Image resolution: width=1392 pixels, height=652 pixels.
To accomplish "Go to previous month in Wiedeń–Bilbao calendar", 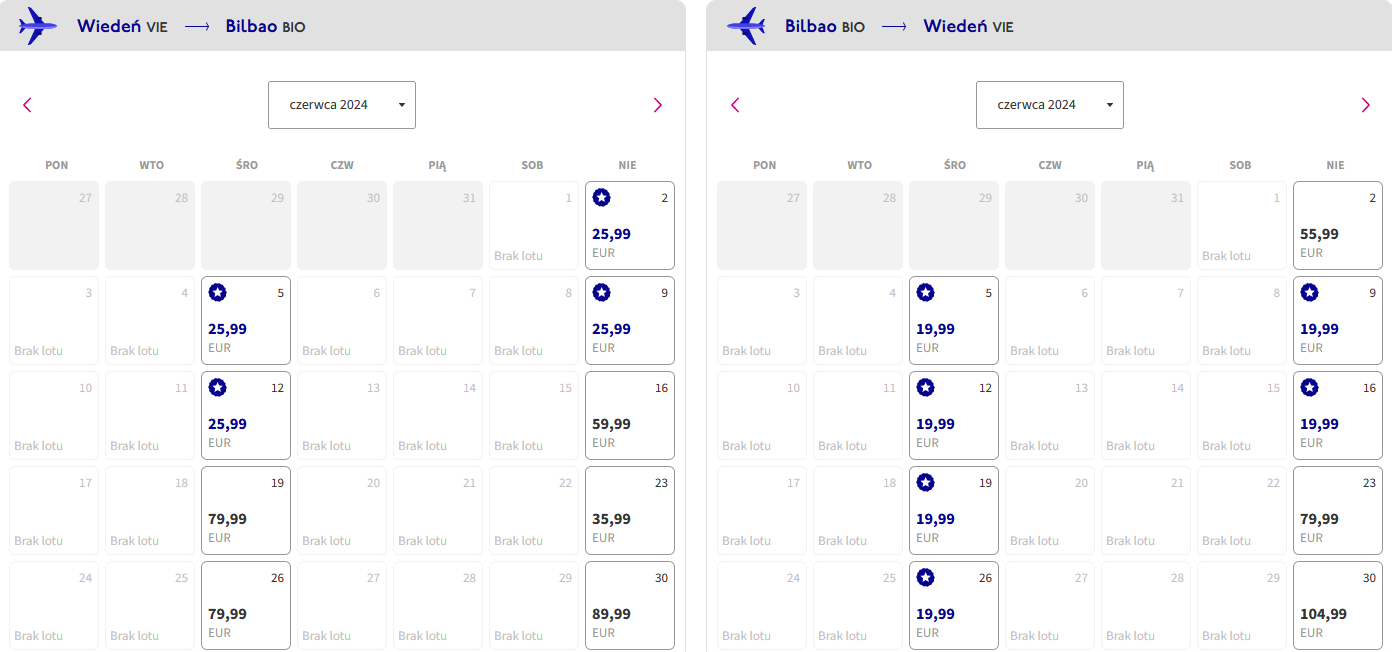I will click(x=27, y=105).
